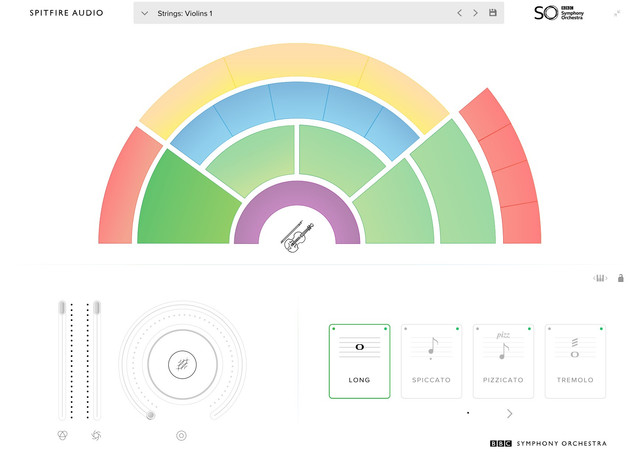The image size is (640, 452).
Task: Click the left vertical slider handle
Action: [62, 307]
